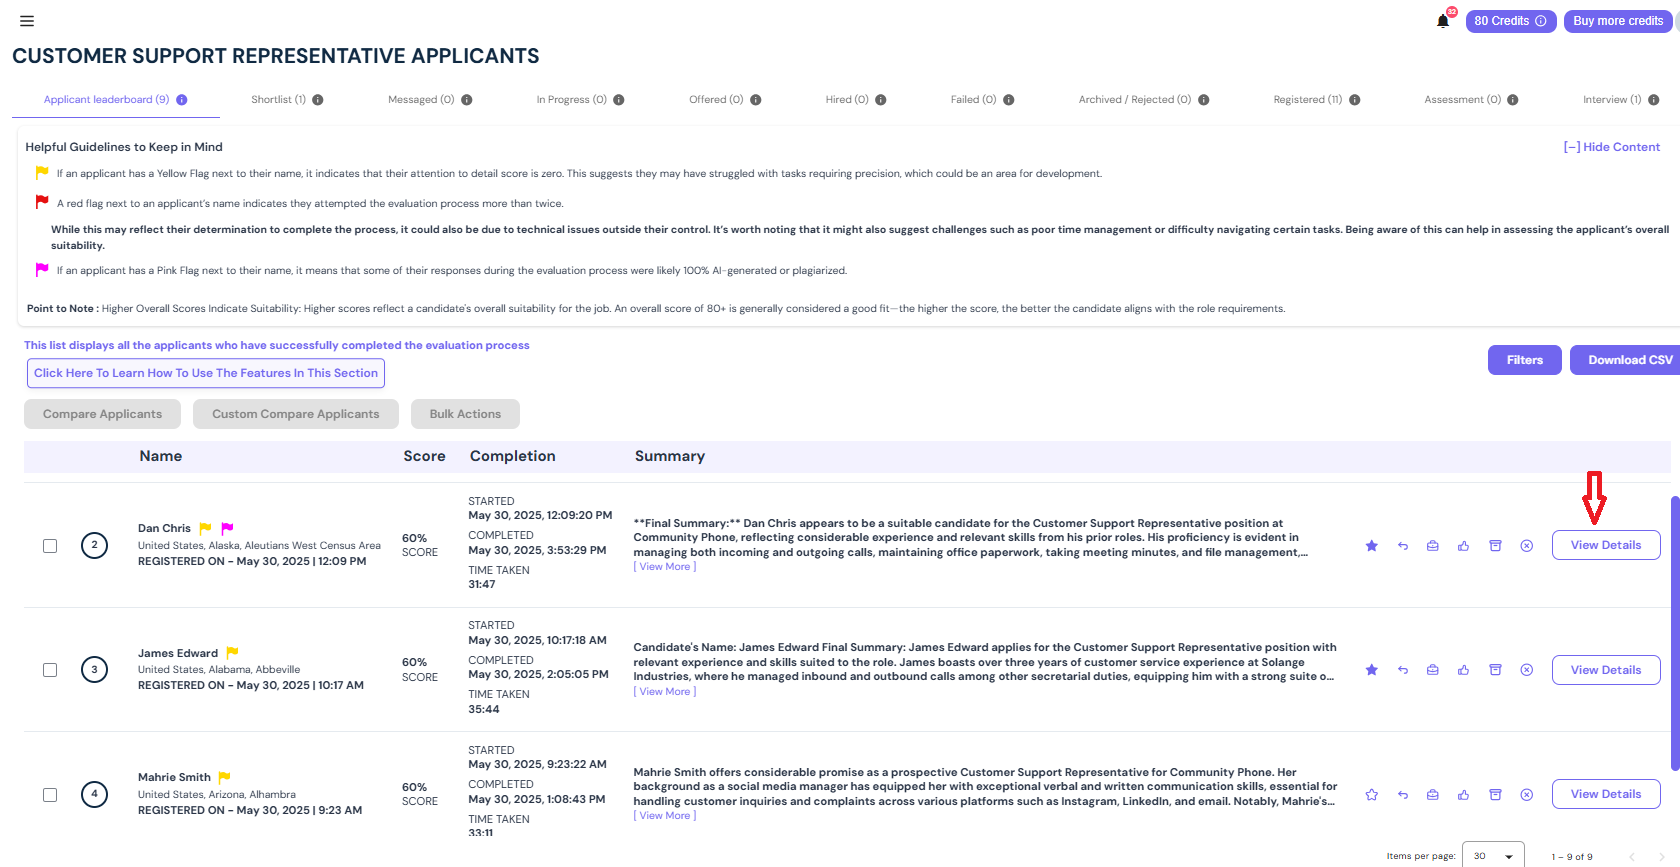
Task: Click the info icon next to Hired tab
Action: (881, 100)
